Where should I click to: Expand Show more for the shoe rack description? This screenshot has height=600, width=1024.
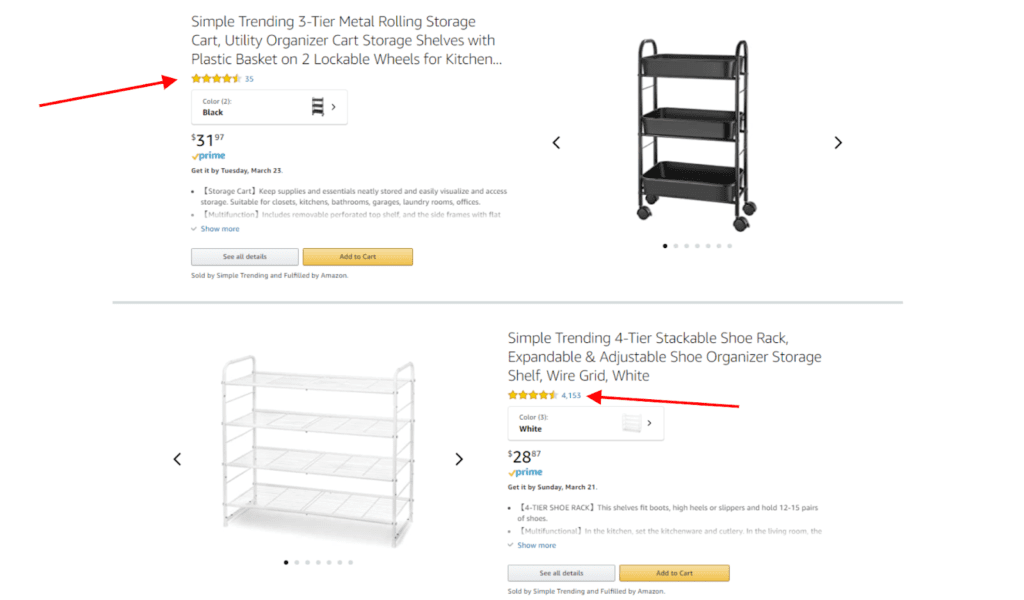[x=533, y=545]
